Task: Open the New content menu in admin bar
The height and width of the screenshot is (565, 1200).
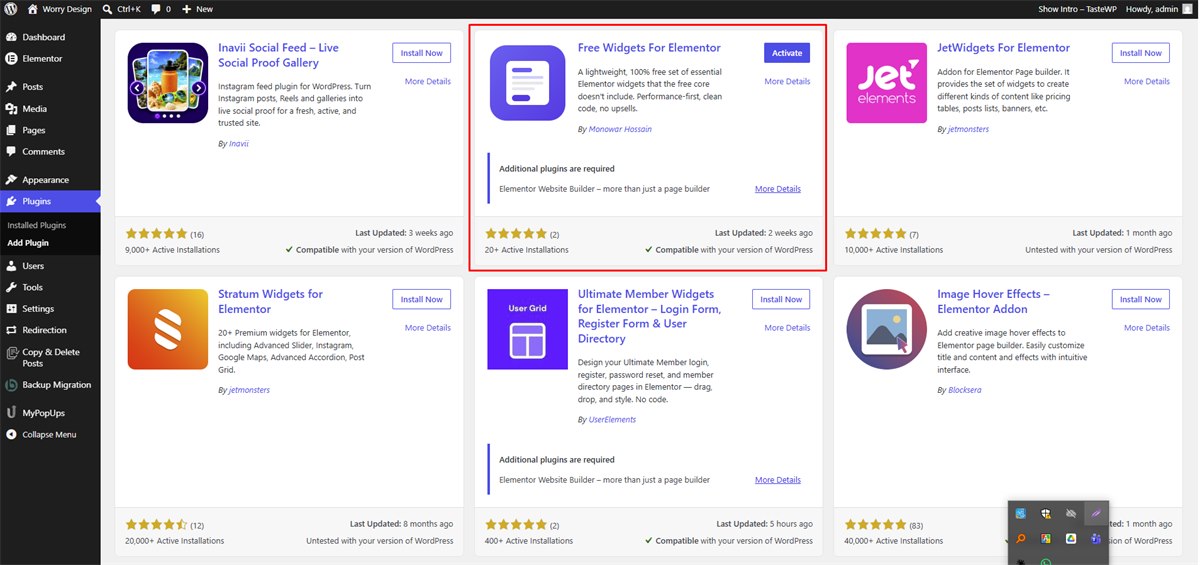Action: 197,8
